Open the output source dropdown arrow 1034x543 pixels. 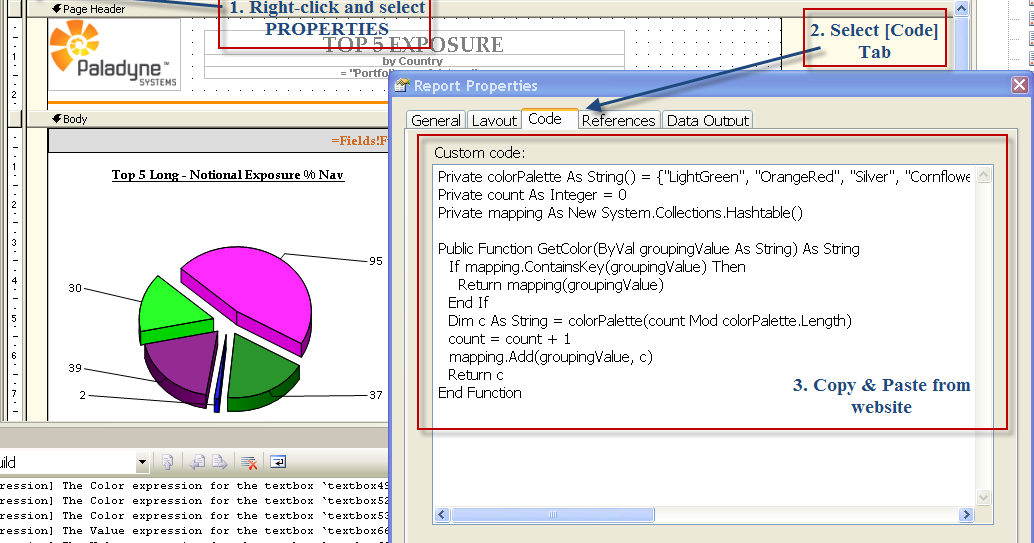coord(142,463)
